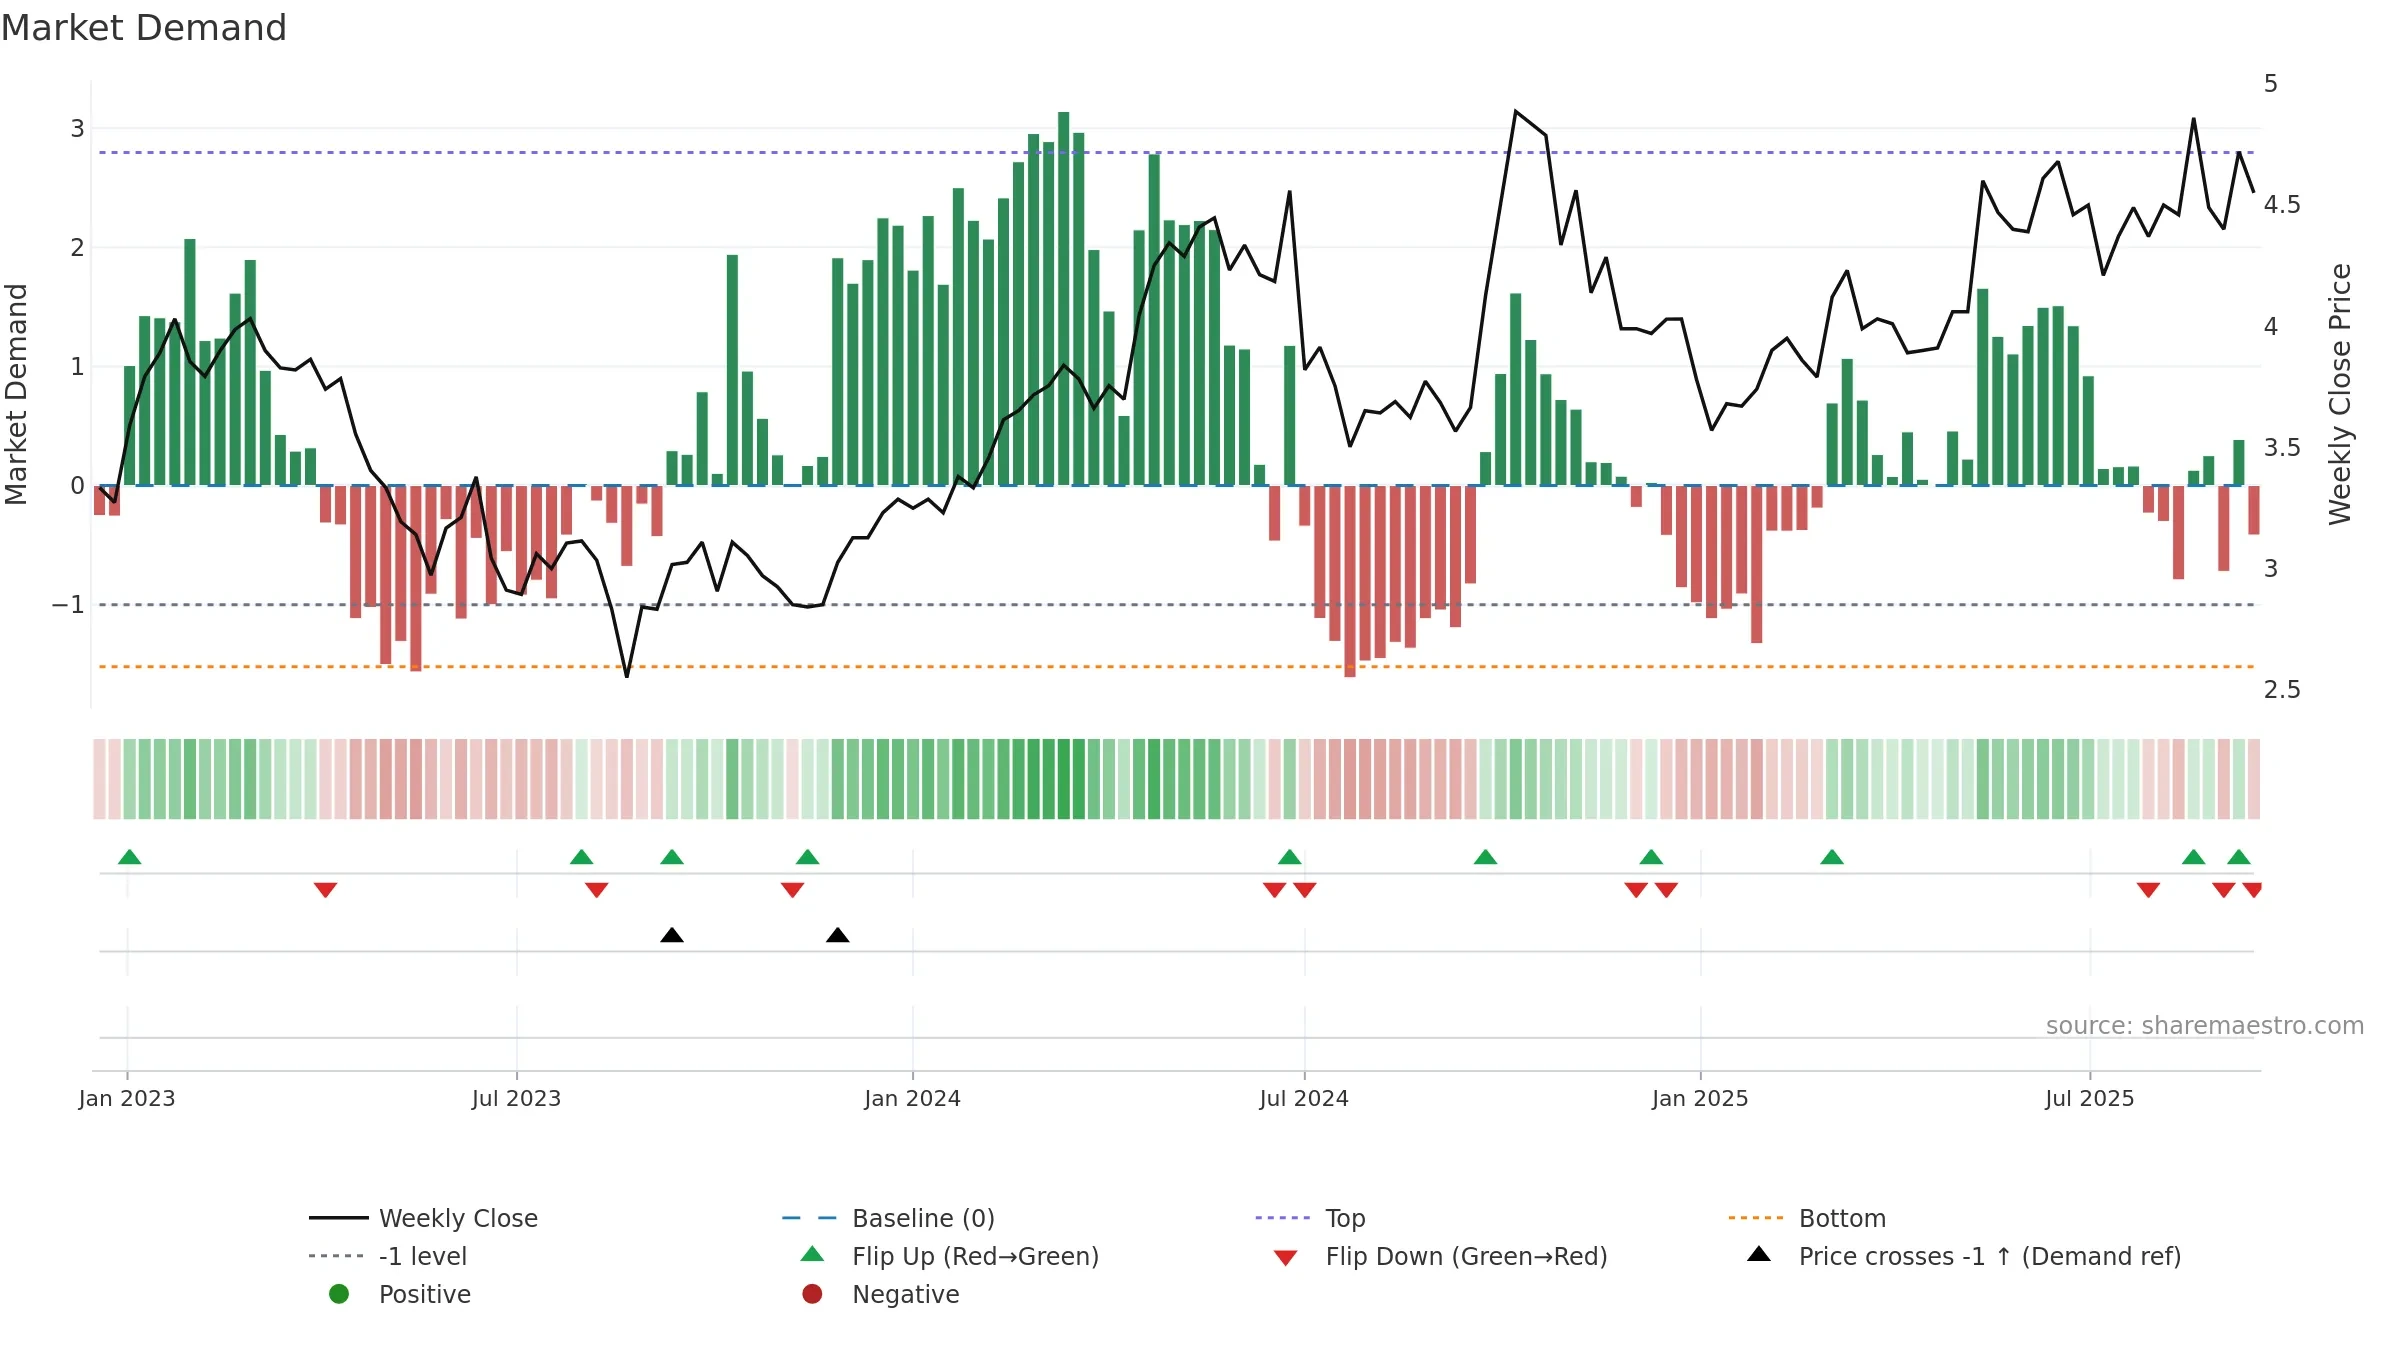Click the earliest red flip-down marker before Jul 2023
This screenshot has width=2400, height=1350.
tap(325, 890)
